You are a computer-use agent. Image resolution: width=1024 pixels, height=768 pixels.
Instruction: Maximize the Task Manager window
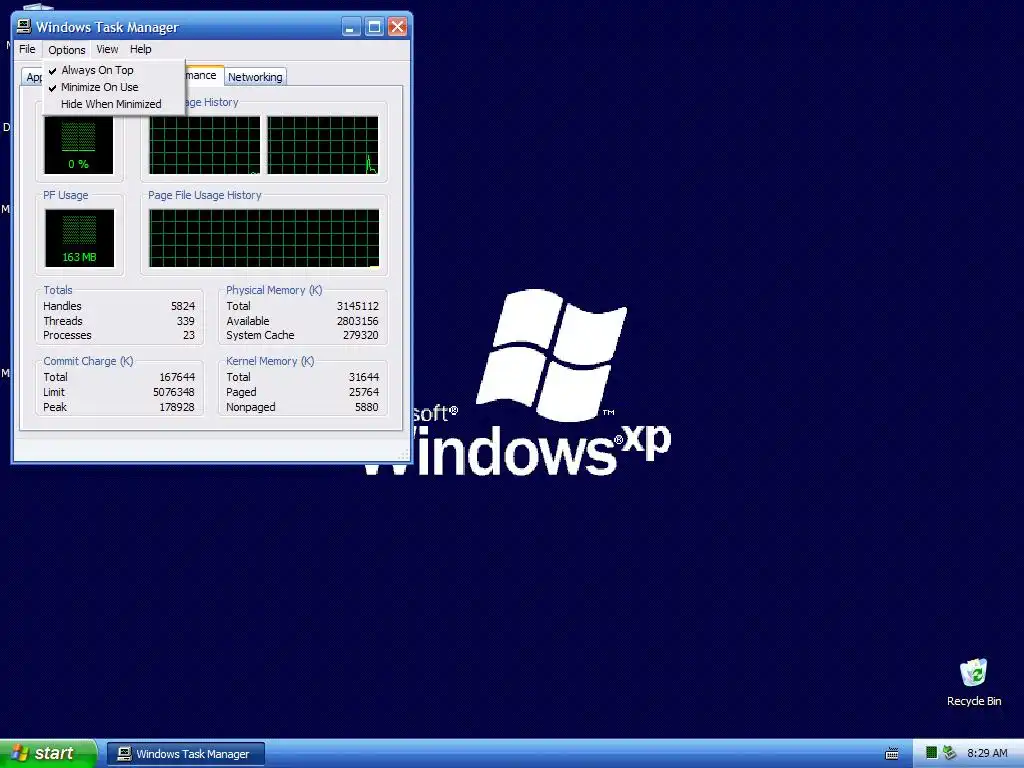pyautogui.click(x=374, y=27)
